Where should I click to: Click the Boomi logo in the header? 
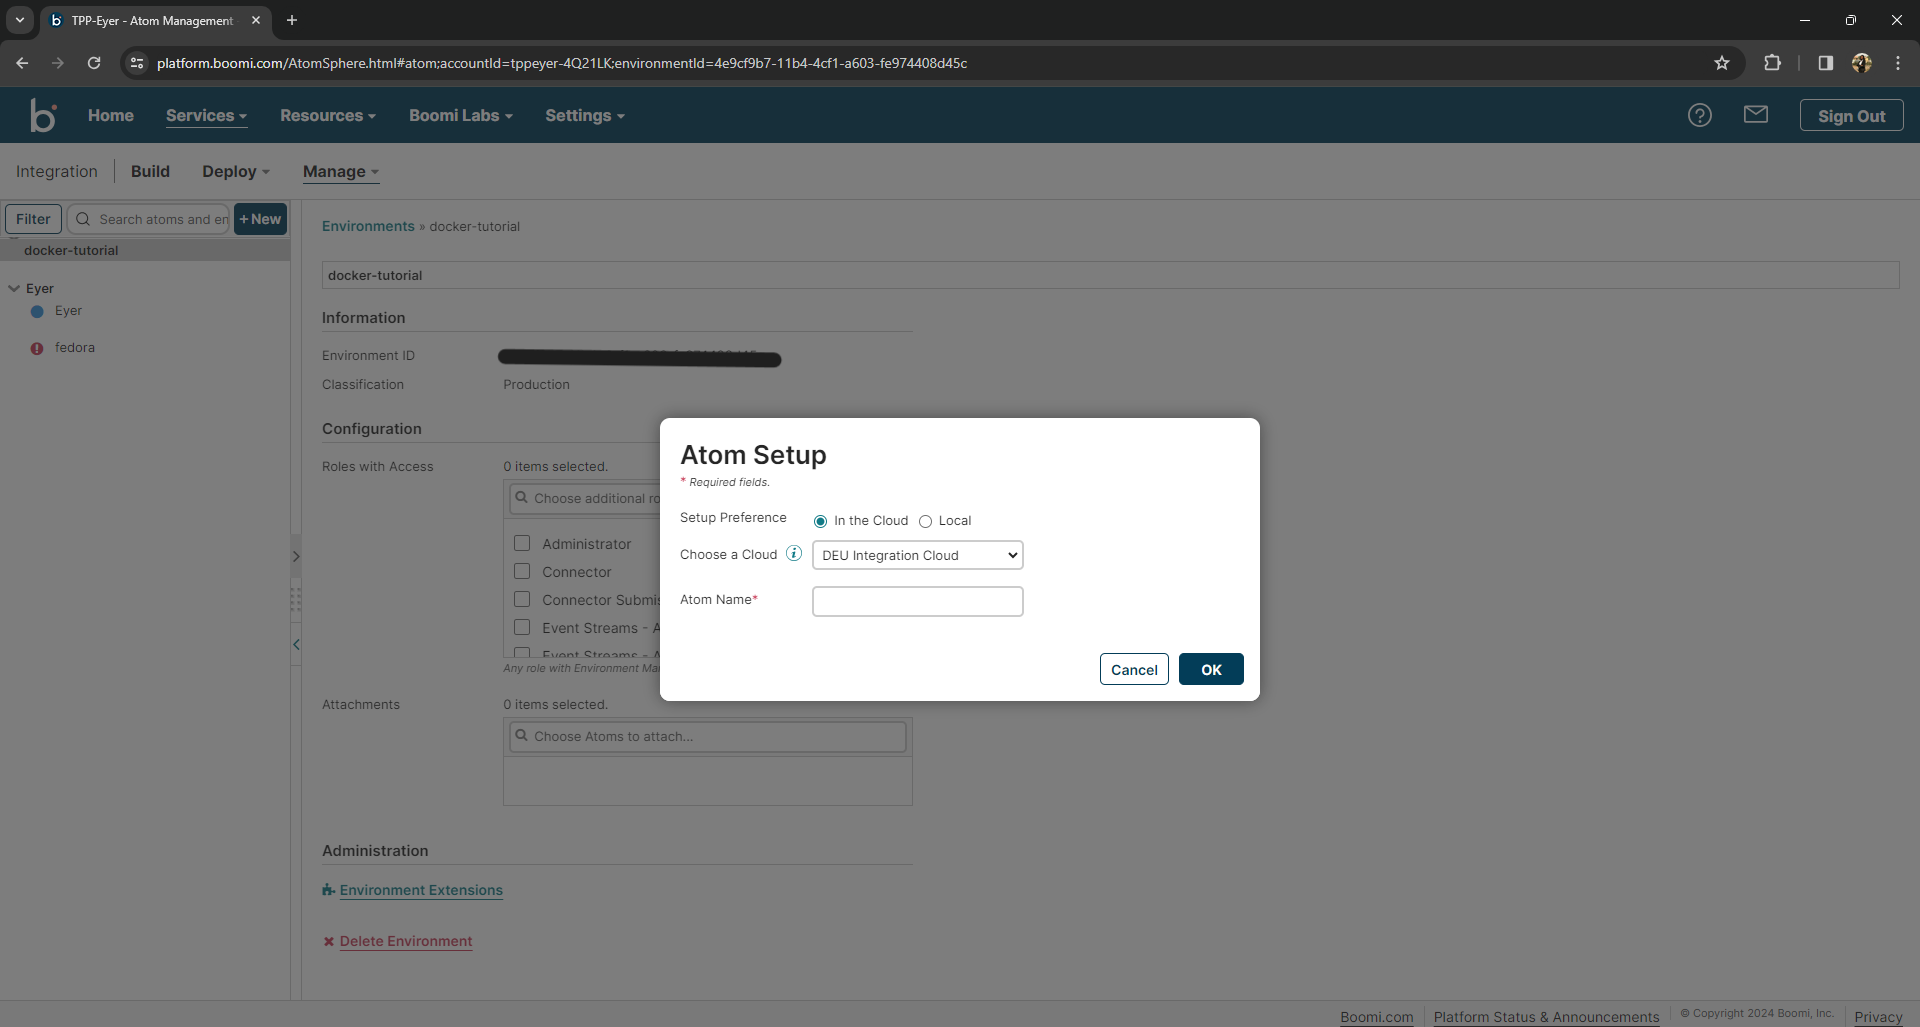coord(43,114)
